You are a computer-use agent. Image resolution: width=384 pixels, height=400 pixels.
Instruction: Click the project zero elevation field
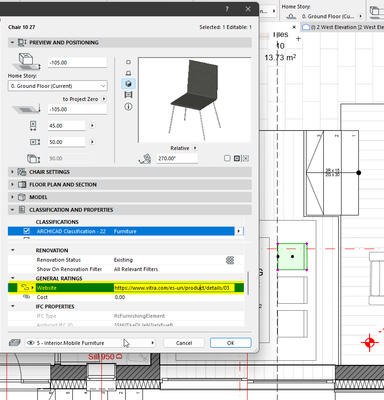(77, 109)
